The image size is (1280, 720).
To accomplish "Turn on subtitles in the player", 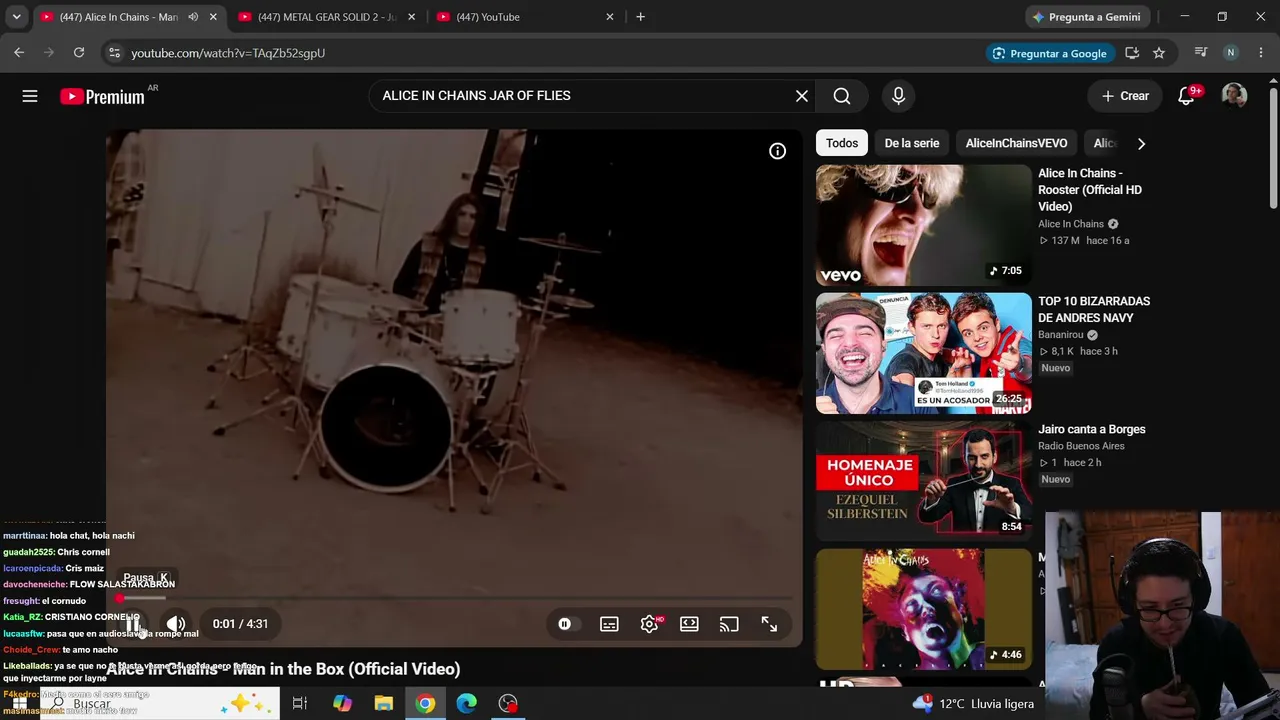I will (609, 624).
